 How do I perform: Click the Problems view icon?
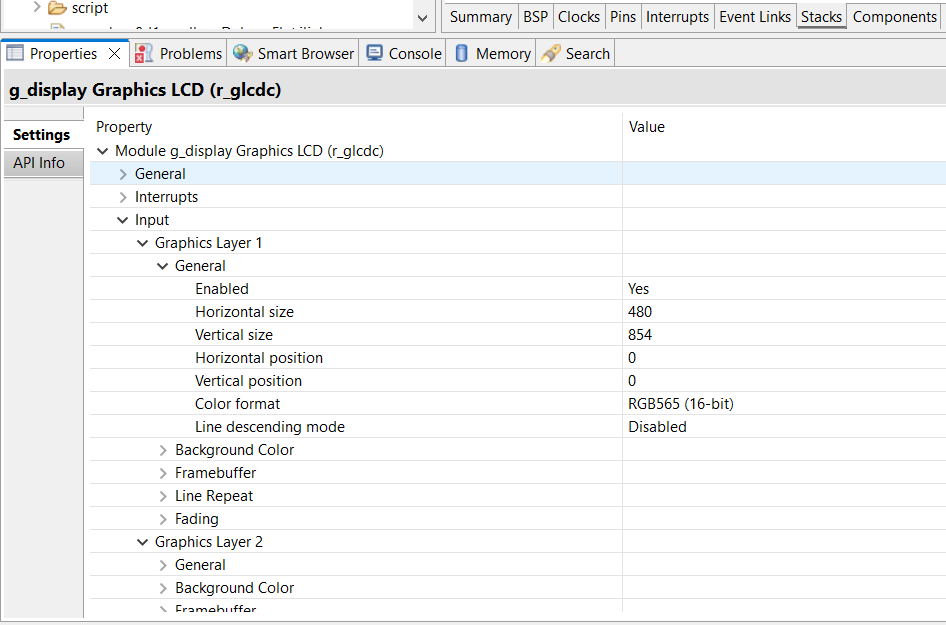[x=145, y=54]
